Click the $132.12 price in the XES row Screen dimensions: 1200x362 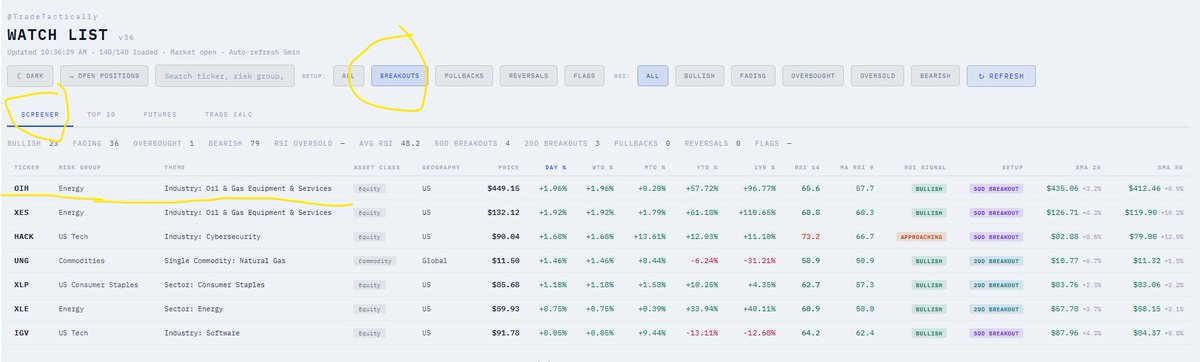click(502, 212)
